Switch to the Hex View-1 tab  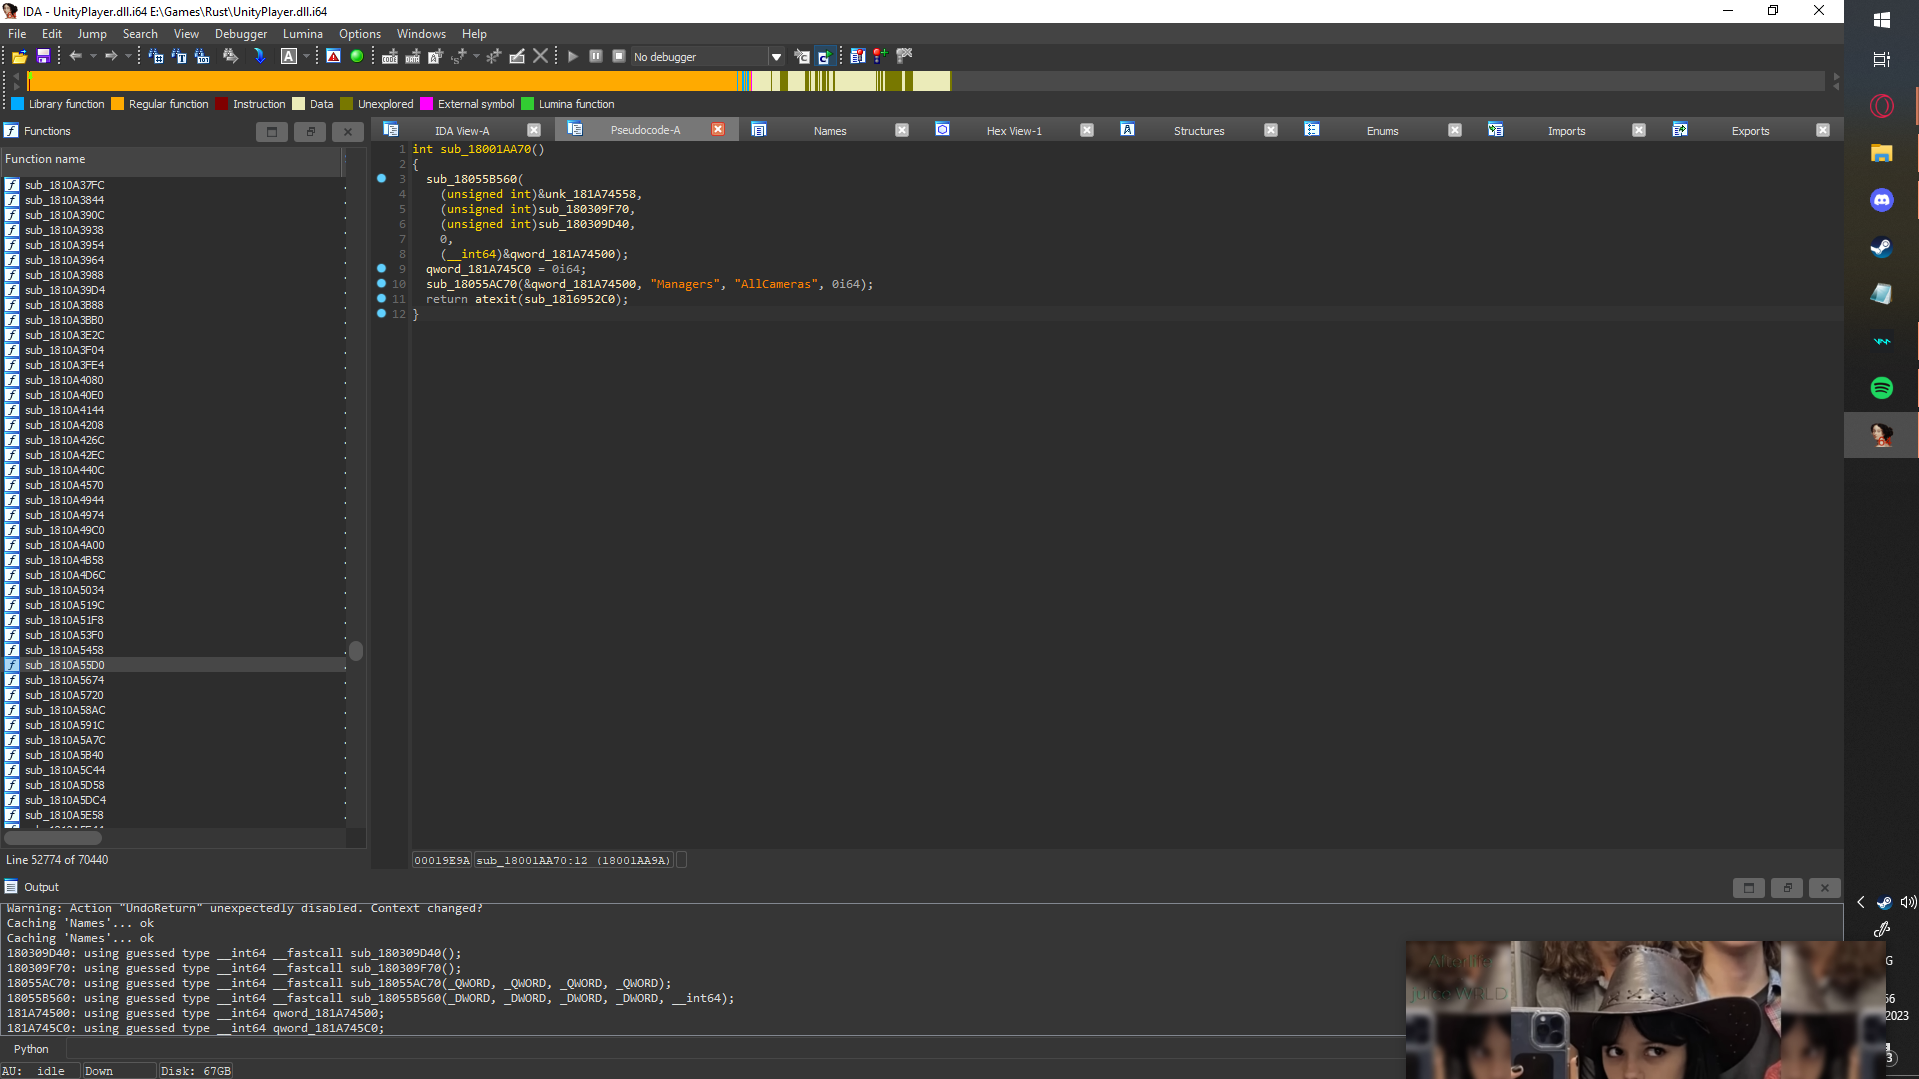[1014, 131]
